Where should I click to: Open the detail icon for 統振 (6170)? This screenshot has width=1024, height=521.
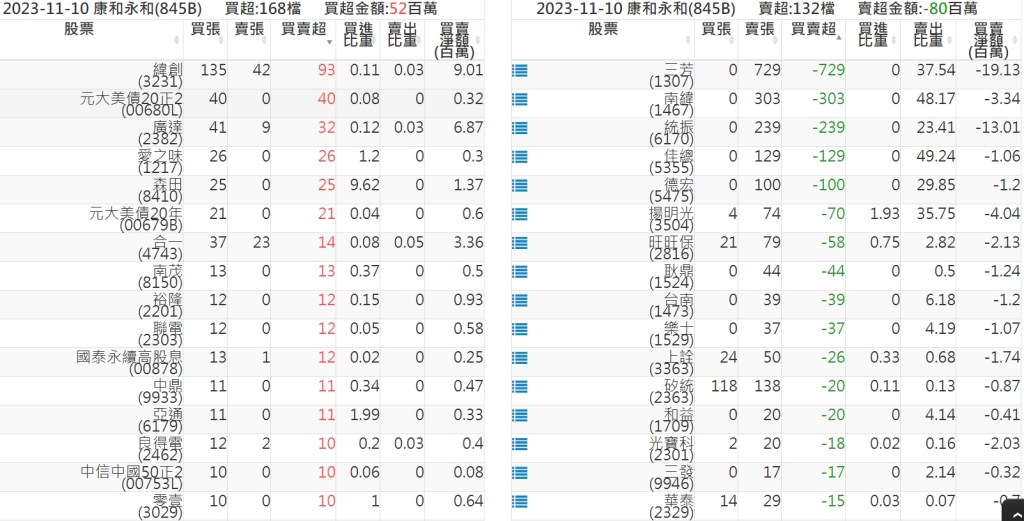coord(520,128)
